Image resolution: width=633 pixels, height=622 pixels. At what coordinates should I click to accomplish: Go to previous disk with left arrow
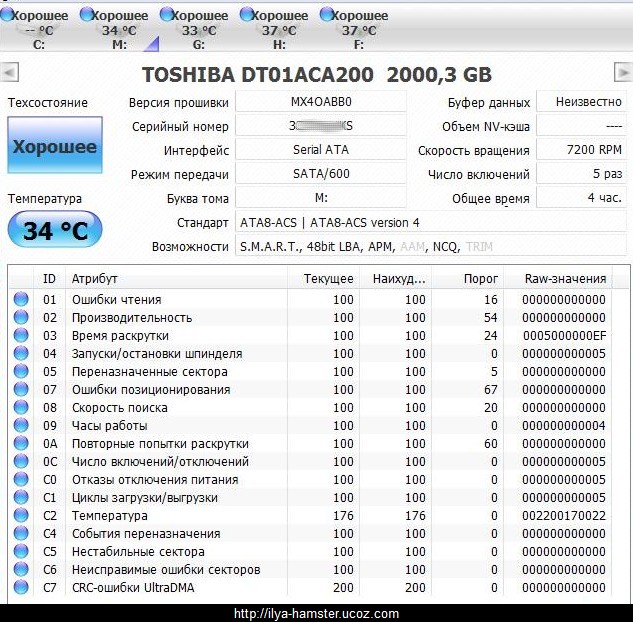(9, 73)
